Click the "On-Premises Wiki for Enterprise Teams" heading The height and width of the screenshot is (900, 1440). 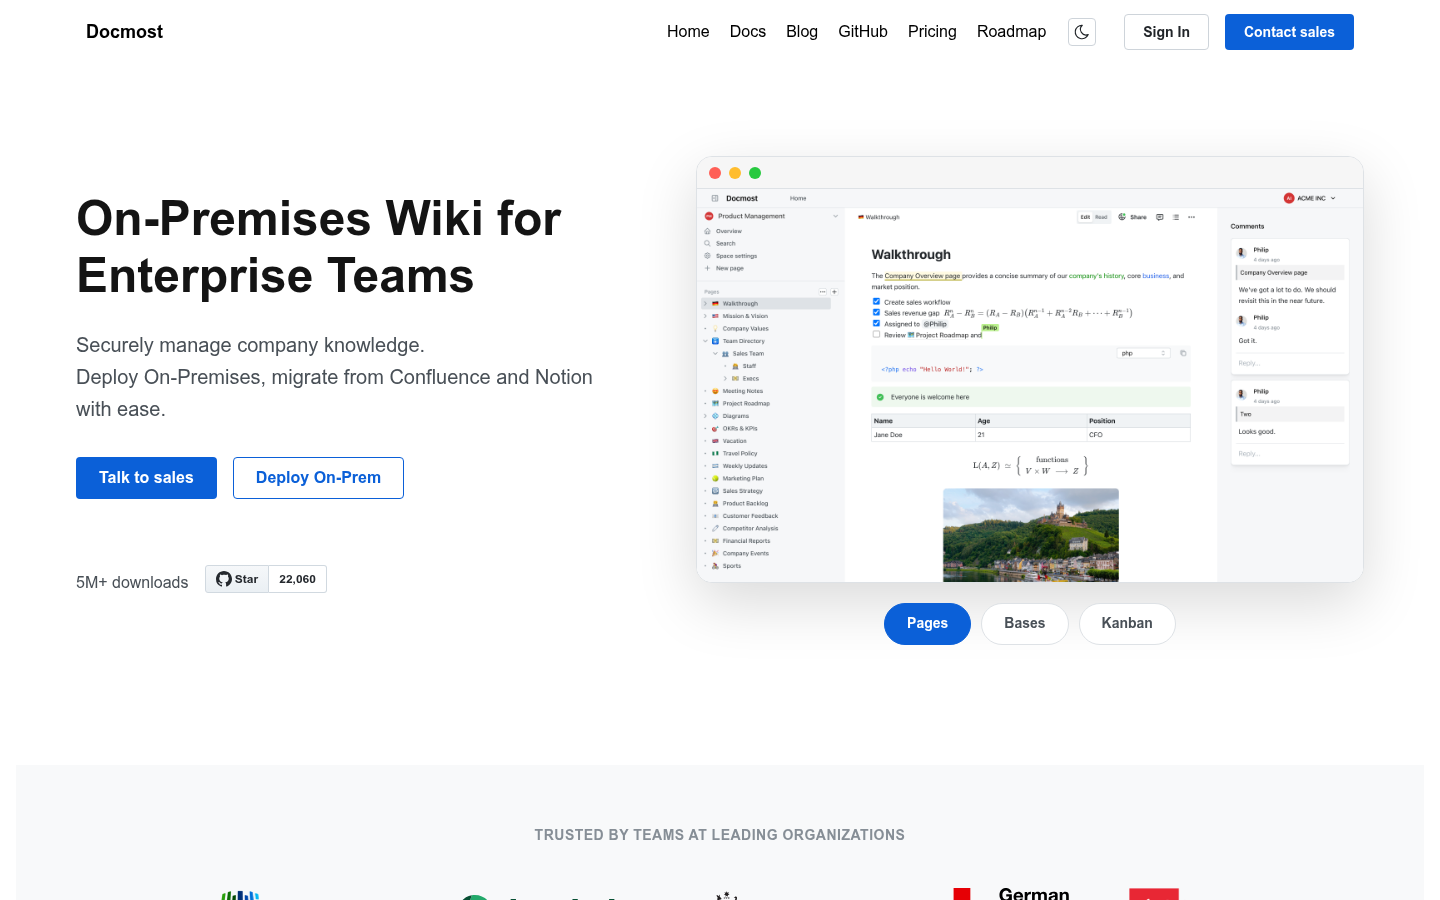pos(319,247)
